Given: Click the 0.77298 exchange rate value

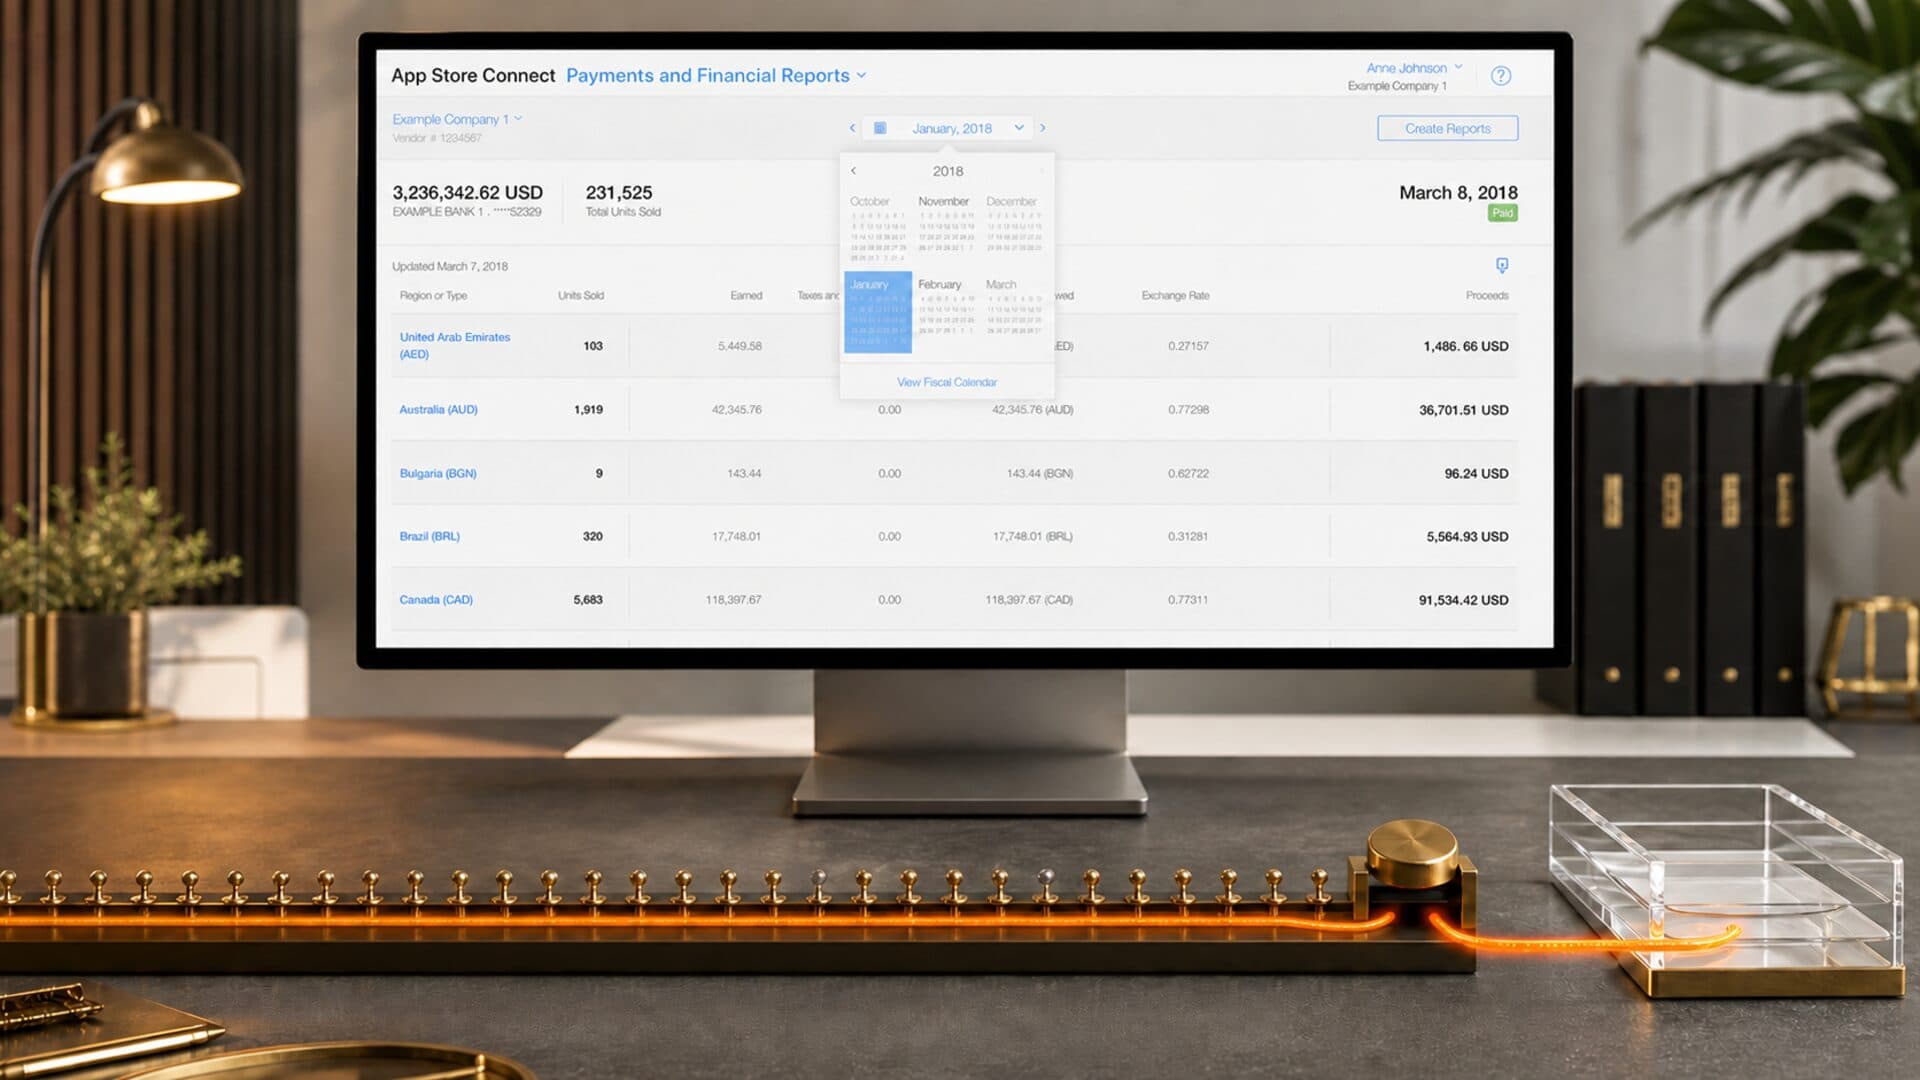Looking at the screenshot, I should (x=1188, y=410).
